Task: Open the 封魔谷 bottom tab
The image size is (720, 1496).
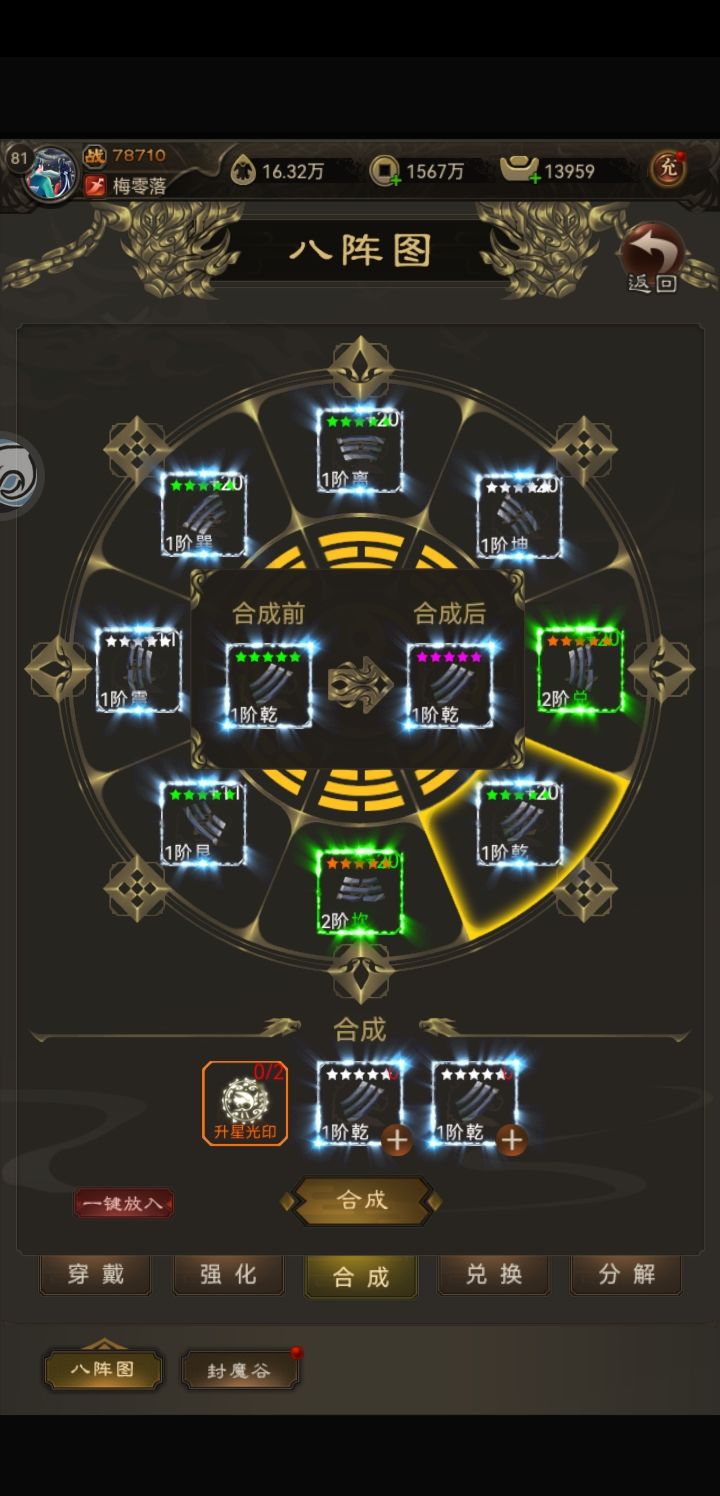Action: click(x=239, y=1370)
